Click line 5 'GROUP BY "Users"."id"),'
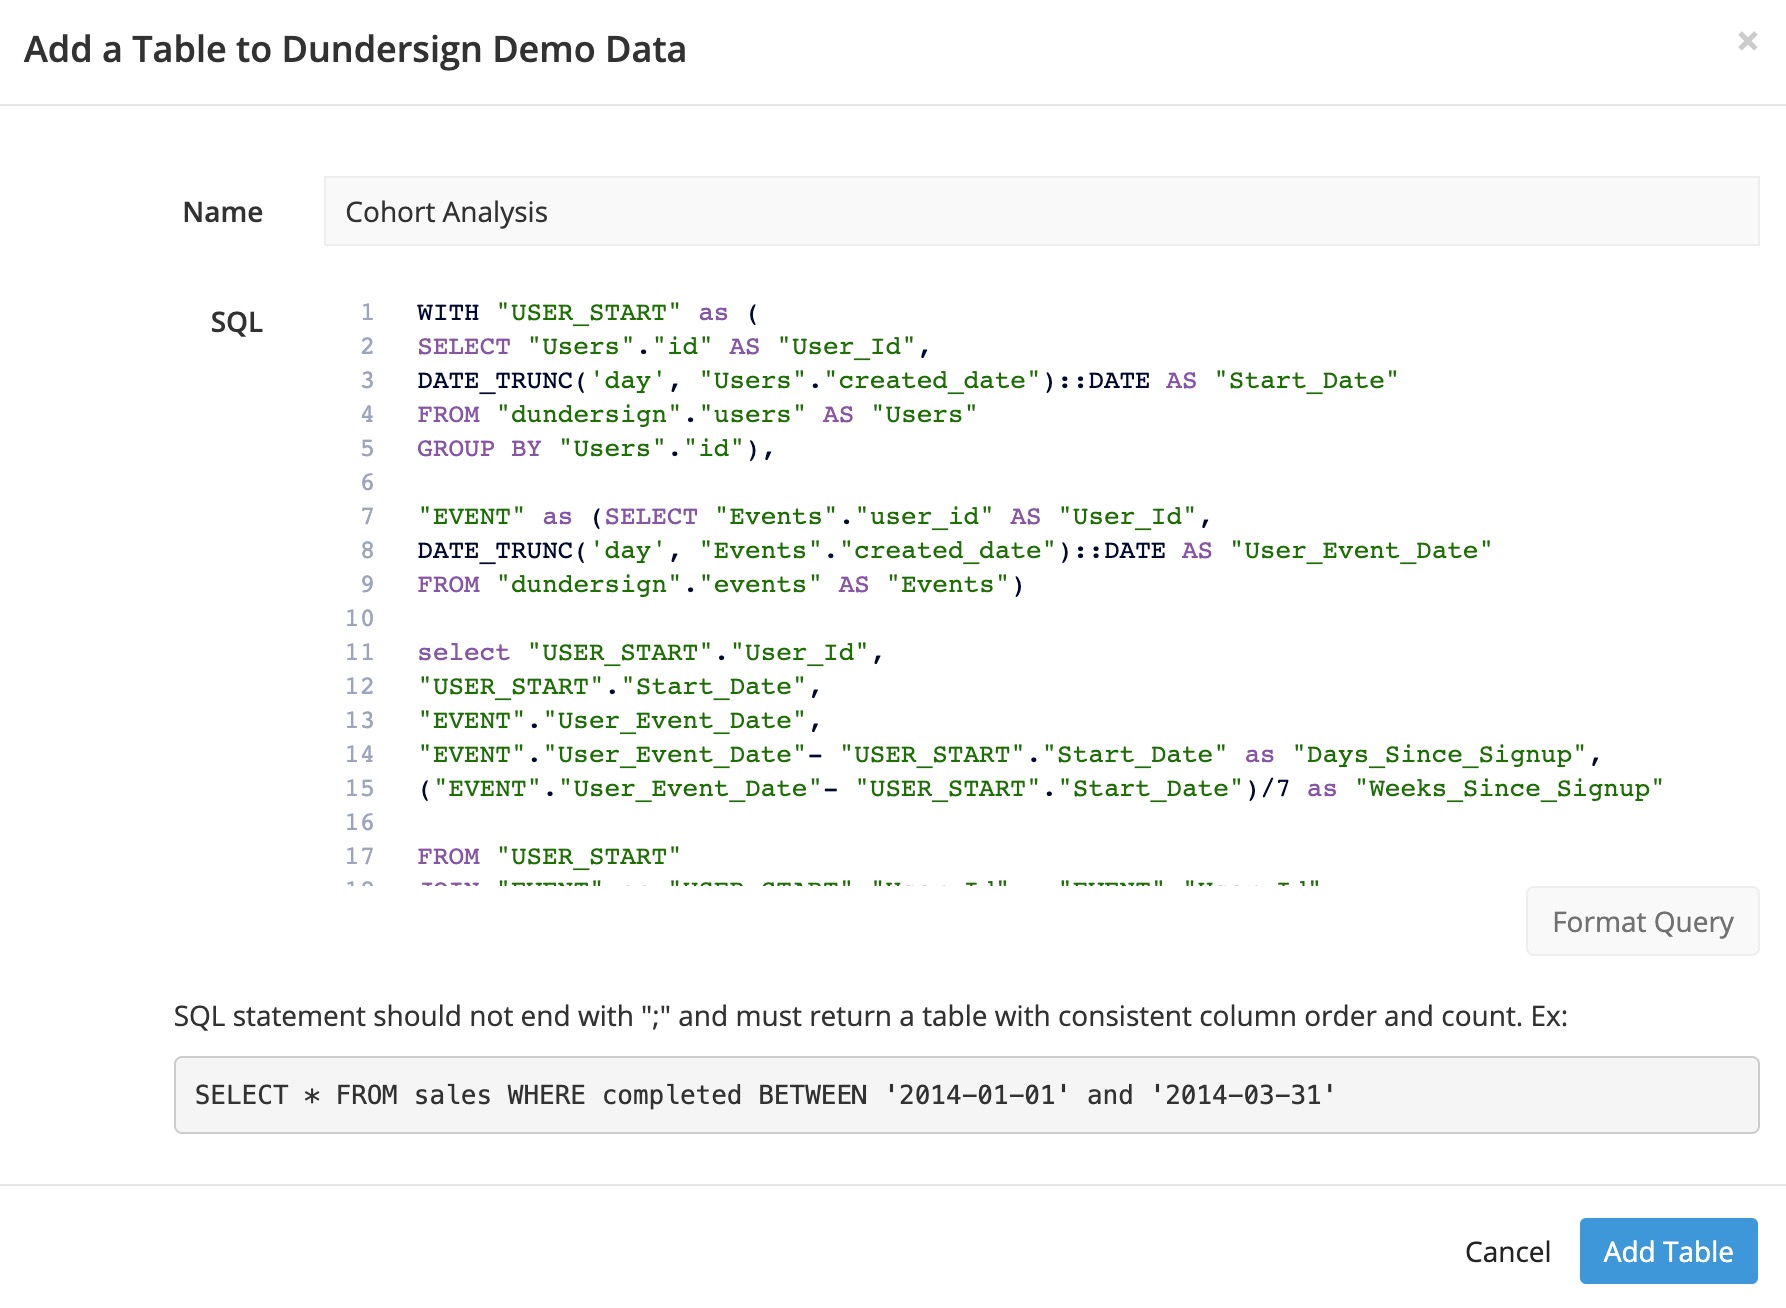The image size is (1786, 1308). coord(596,449)
